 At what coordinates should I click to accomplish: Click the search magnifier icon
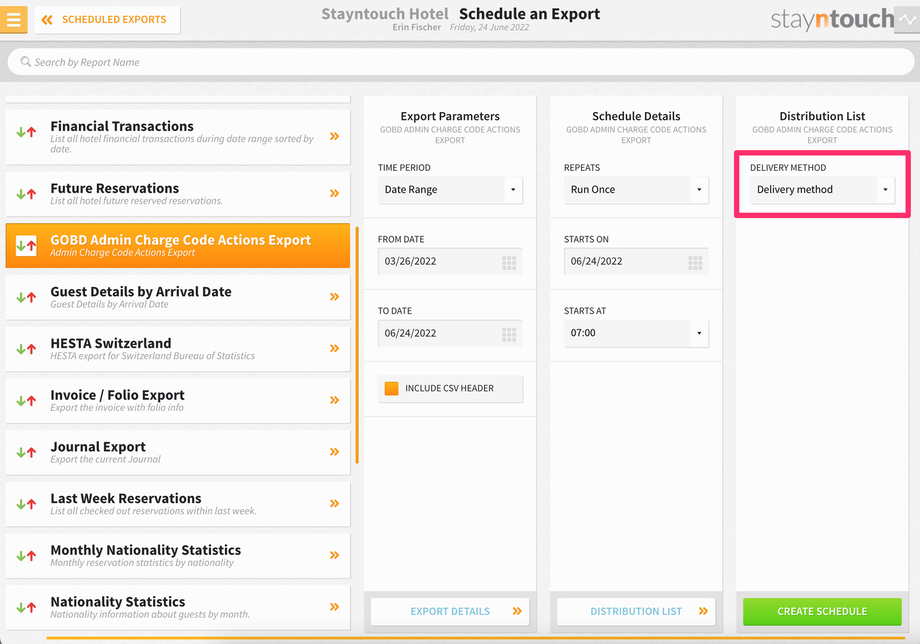click(x=25, y=61)
